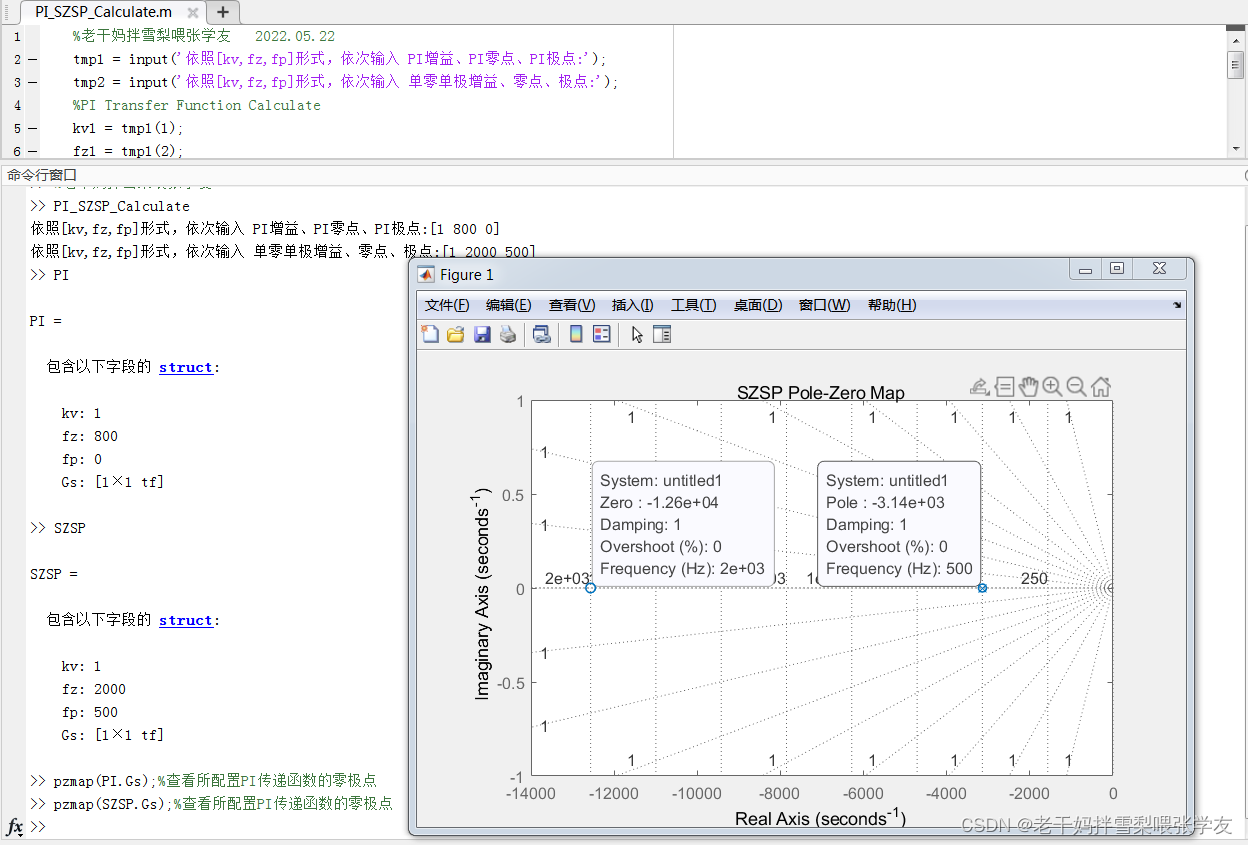Click fx function browser icon

[15, 827]
